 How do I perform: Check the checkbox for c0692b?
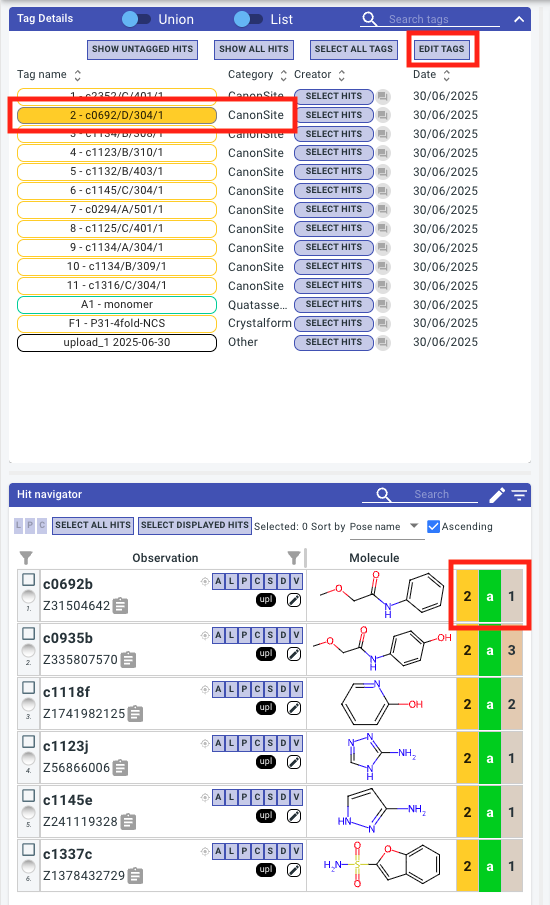(28, 579)
